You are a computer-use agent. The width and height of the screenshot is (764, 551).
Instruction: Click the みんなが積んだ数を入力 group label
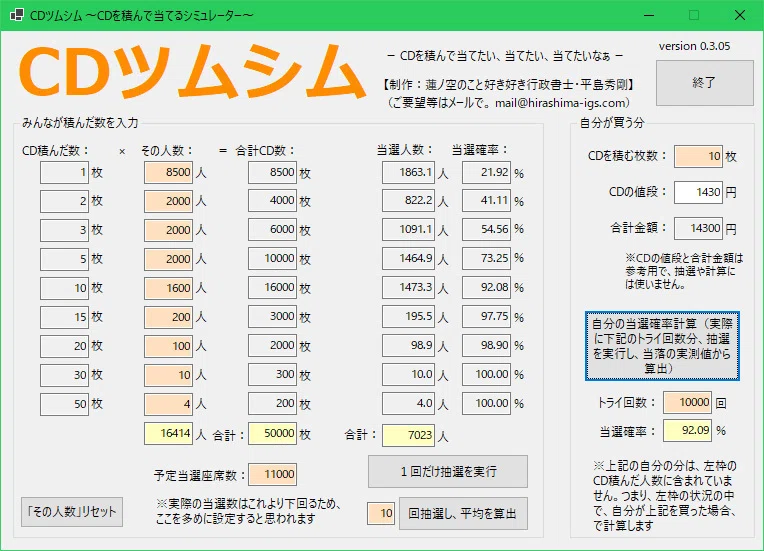pyautogui.click(x=80, y=123)
